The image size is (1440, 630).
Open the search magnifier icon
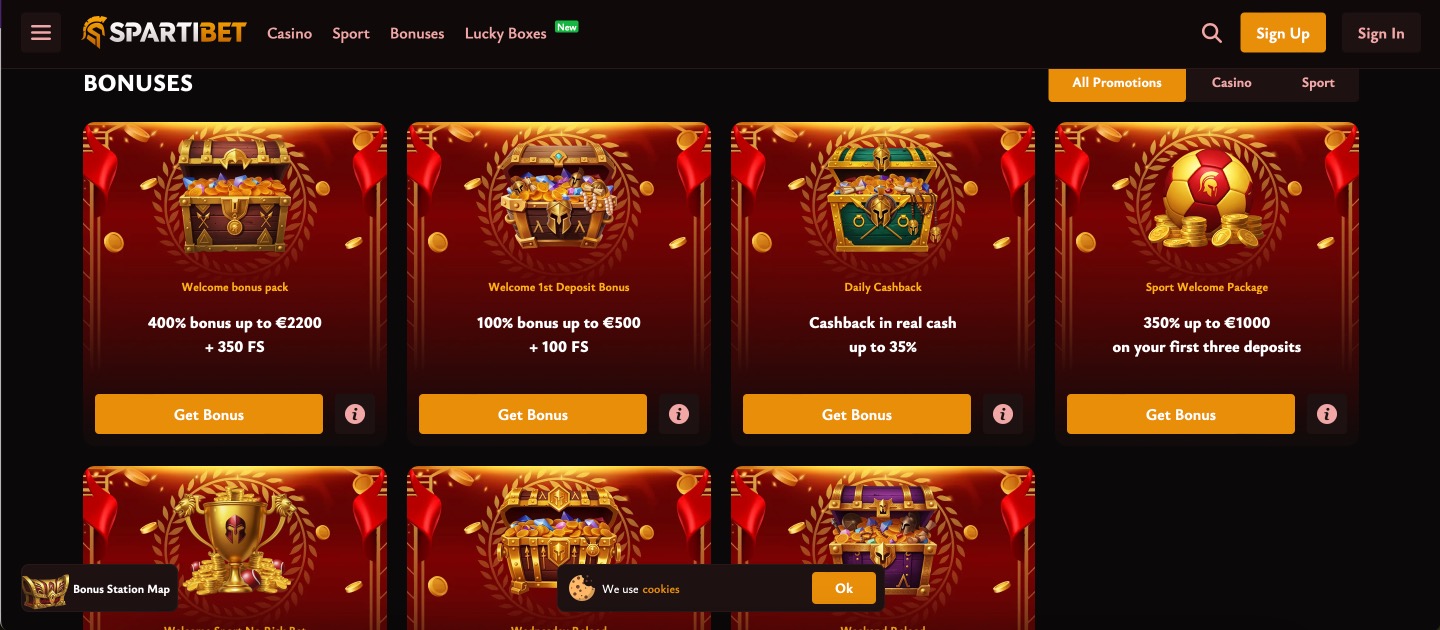click(x=1212, y=33)
